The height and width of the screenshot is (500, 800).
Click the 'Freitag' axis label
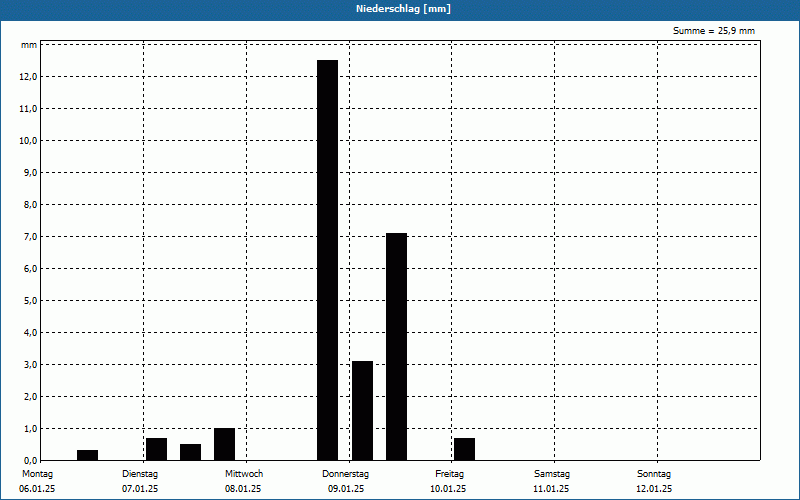449,474
